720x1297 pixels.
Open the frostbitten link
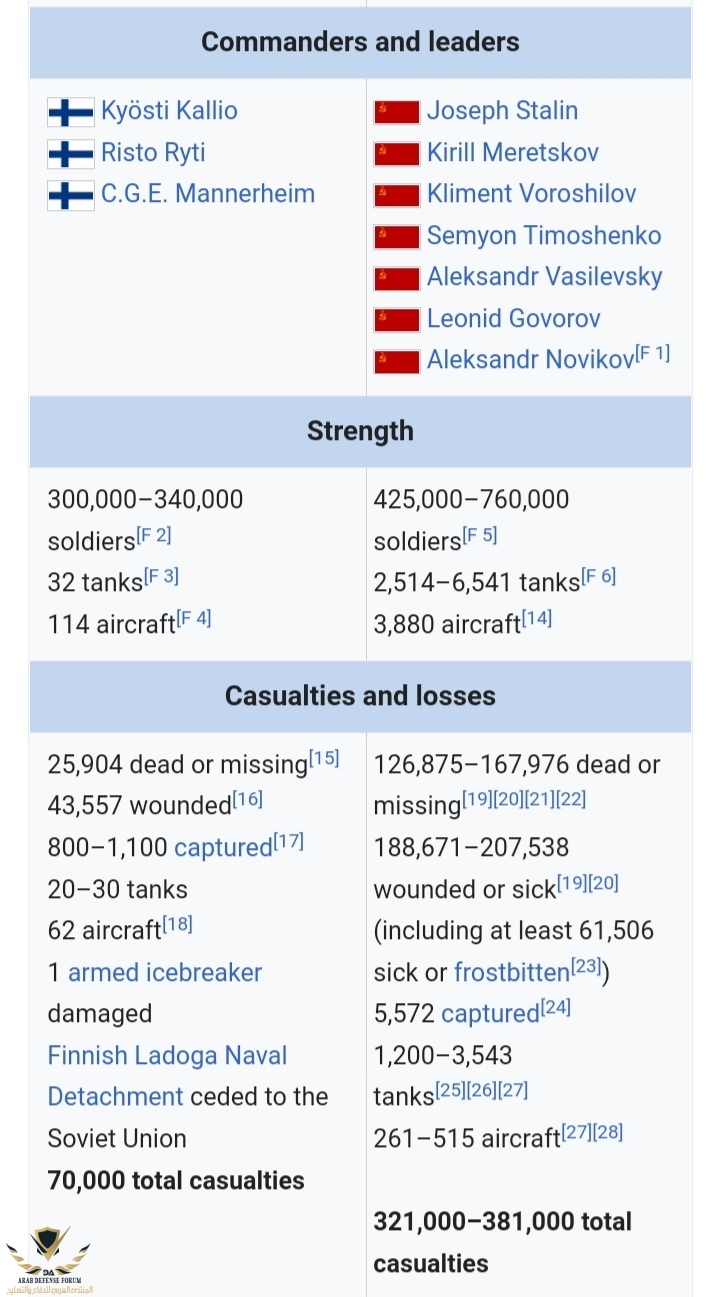pos(511,973)
